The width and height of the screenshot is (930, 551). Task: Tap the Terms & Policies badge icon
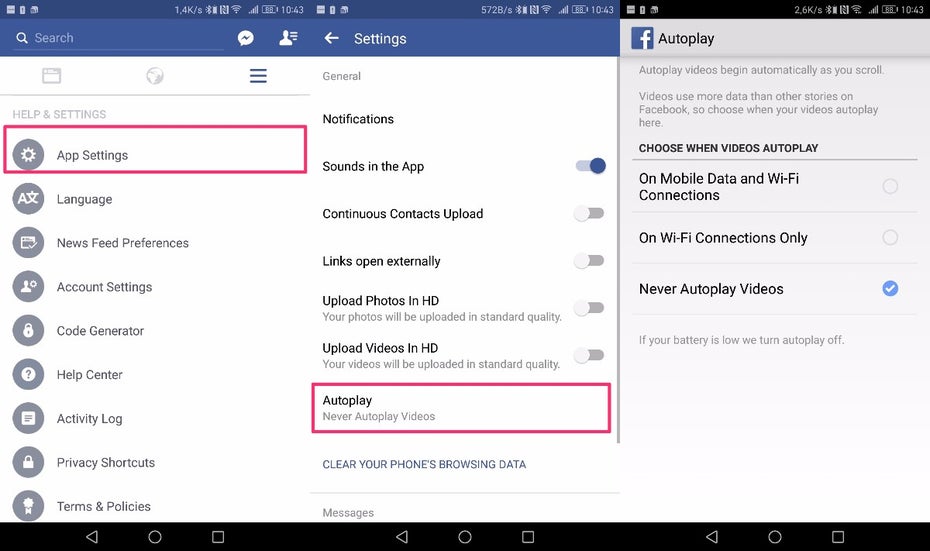[28, 506]
